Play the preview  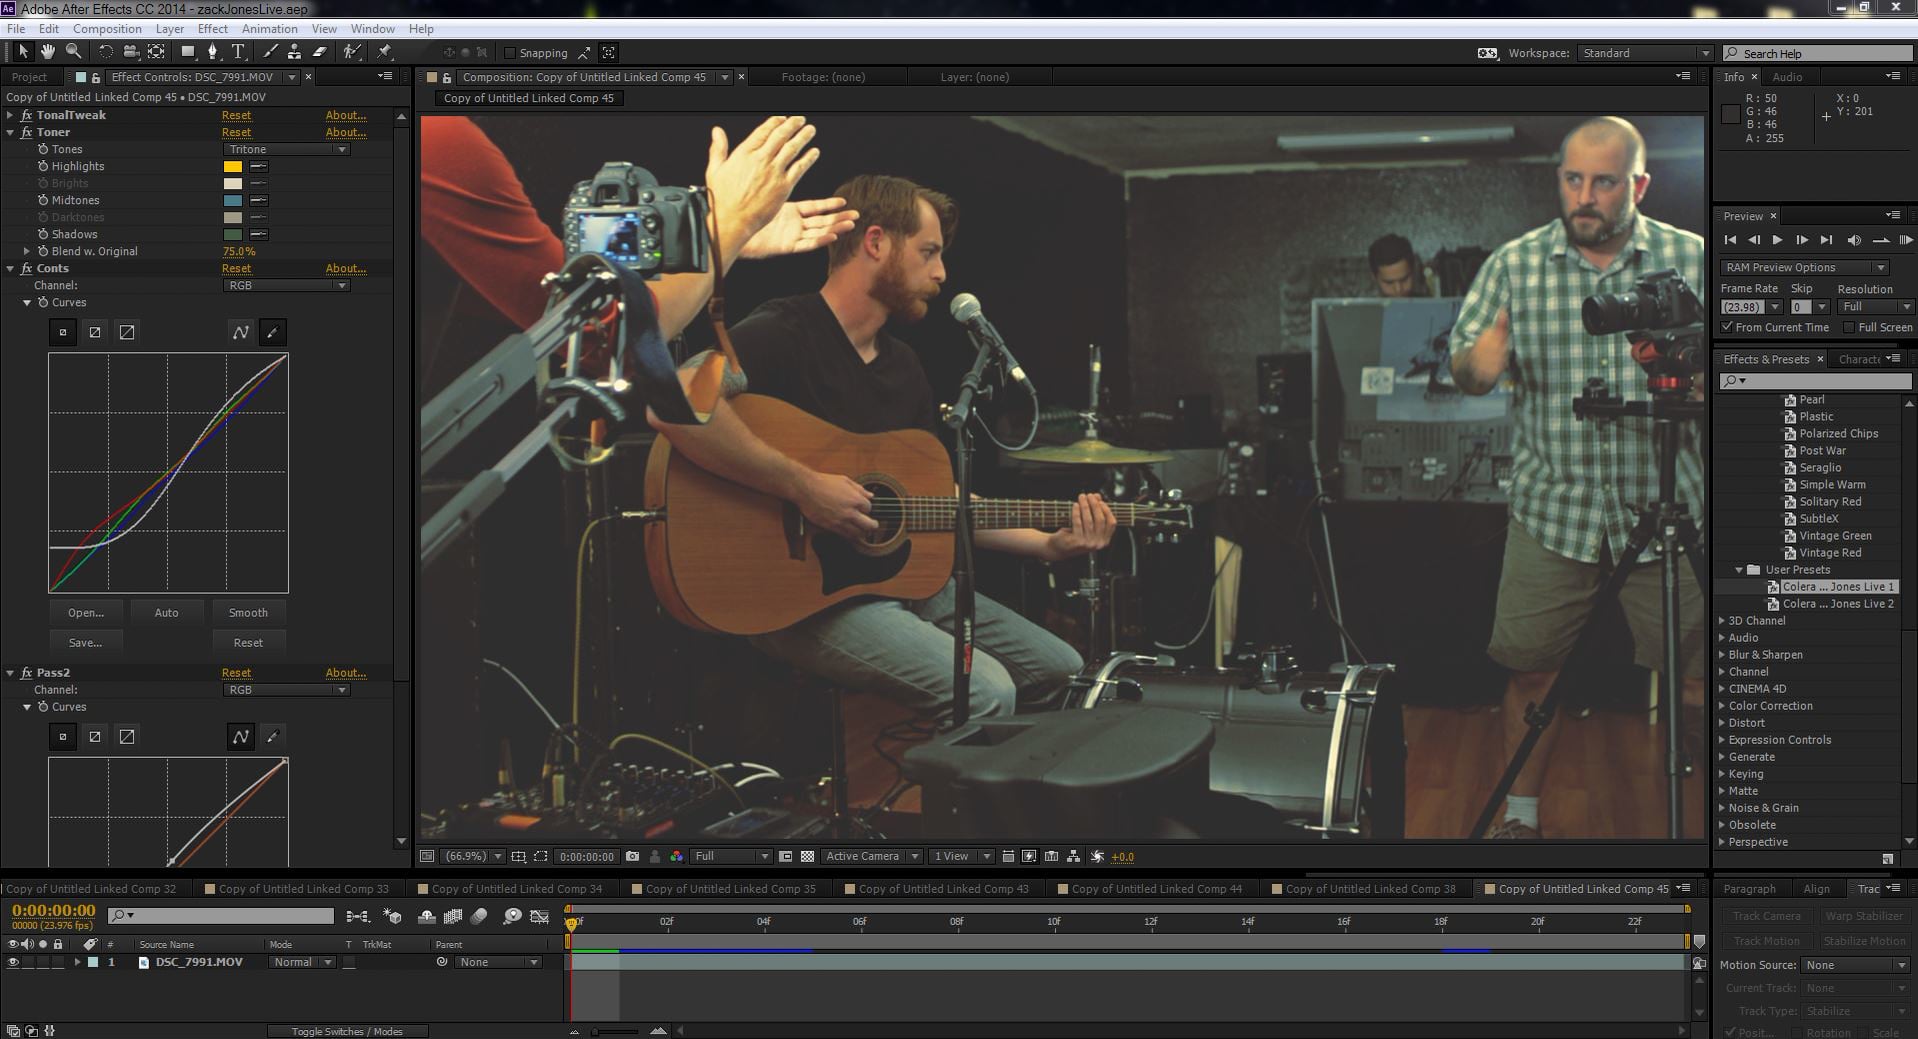[x=1777, y=240]
